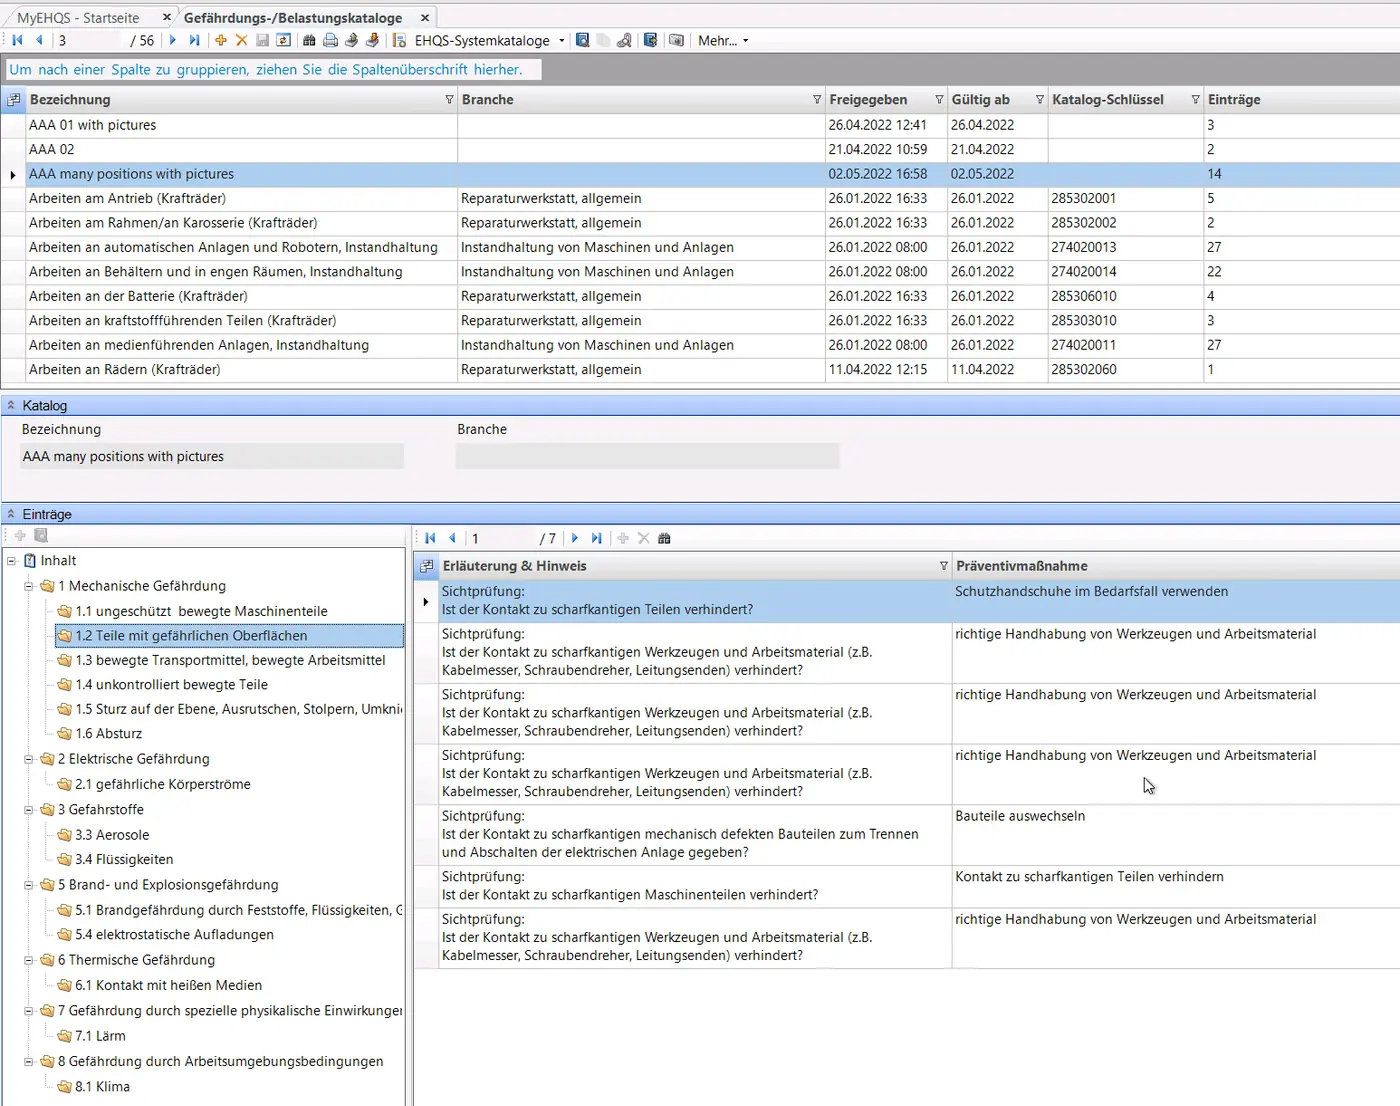
Task: Sort by the Gültig ab column header
Action: point(980,100)
